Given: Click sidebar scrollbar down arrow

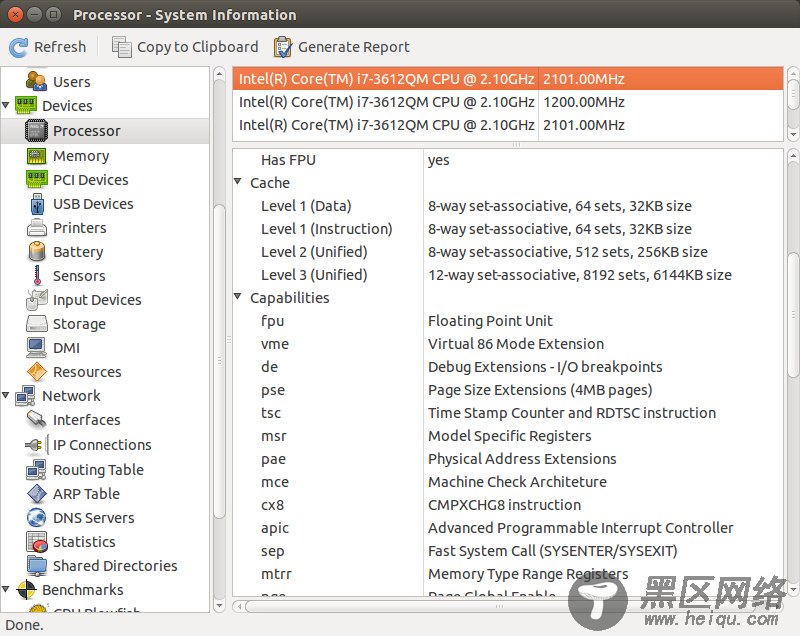Looking at the screenshot, I should pos(219,606).
